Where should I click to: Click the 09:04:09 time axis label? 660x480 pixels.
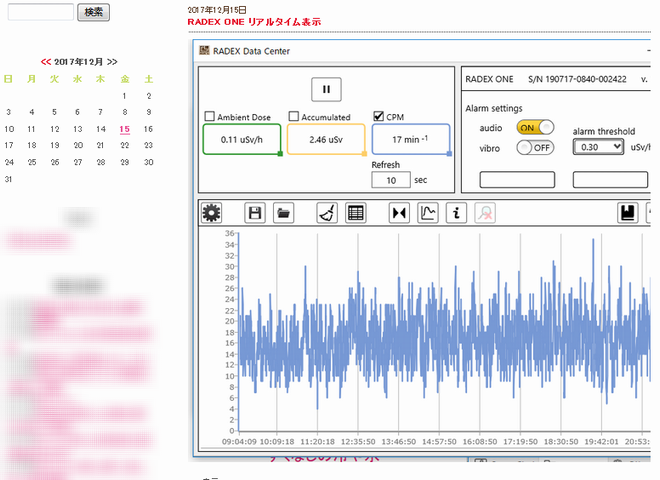pyautogui.click(x=239, y=442)
